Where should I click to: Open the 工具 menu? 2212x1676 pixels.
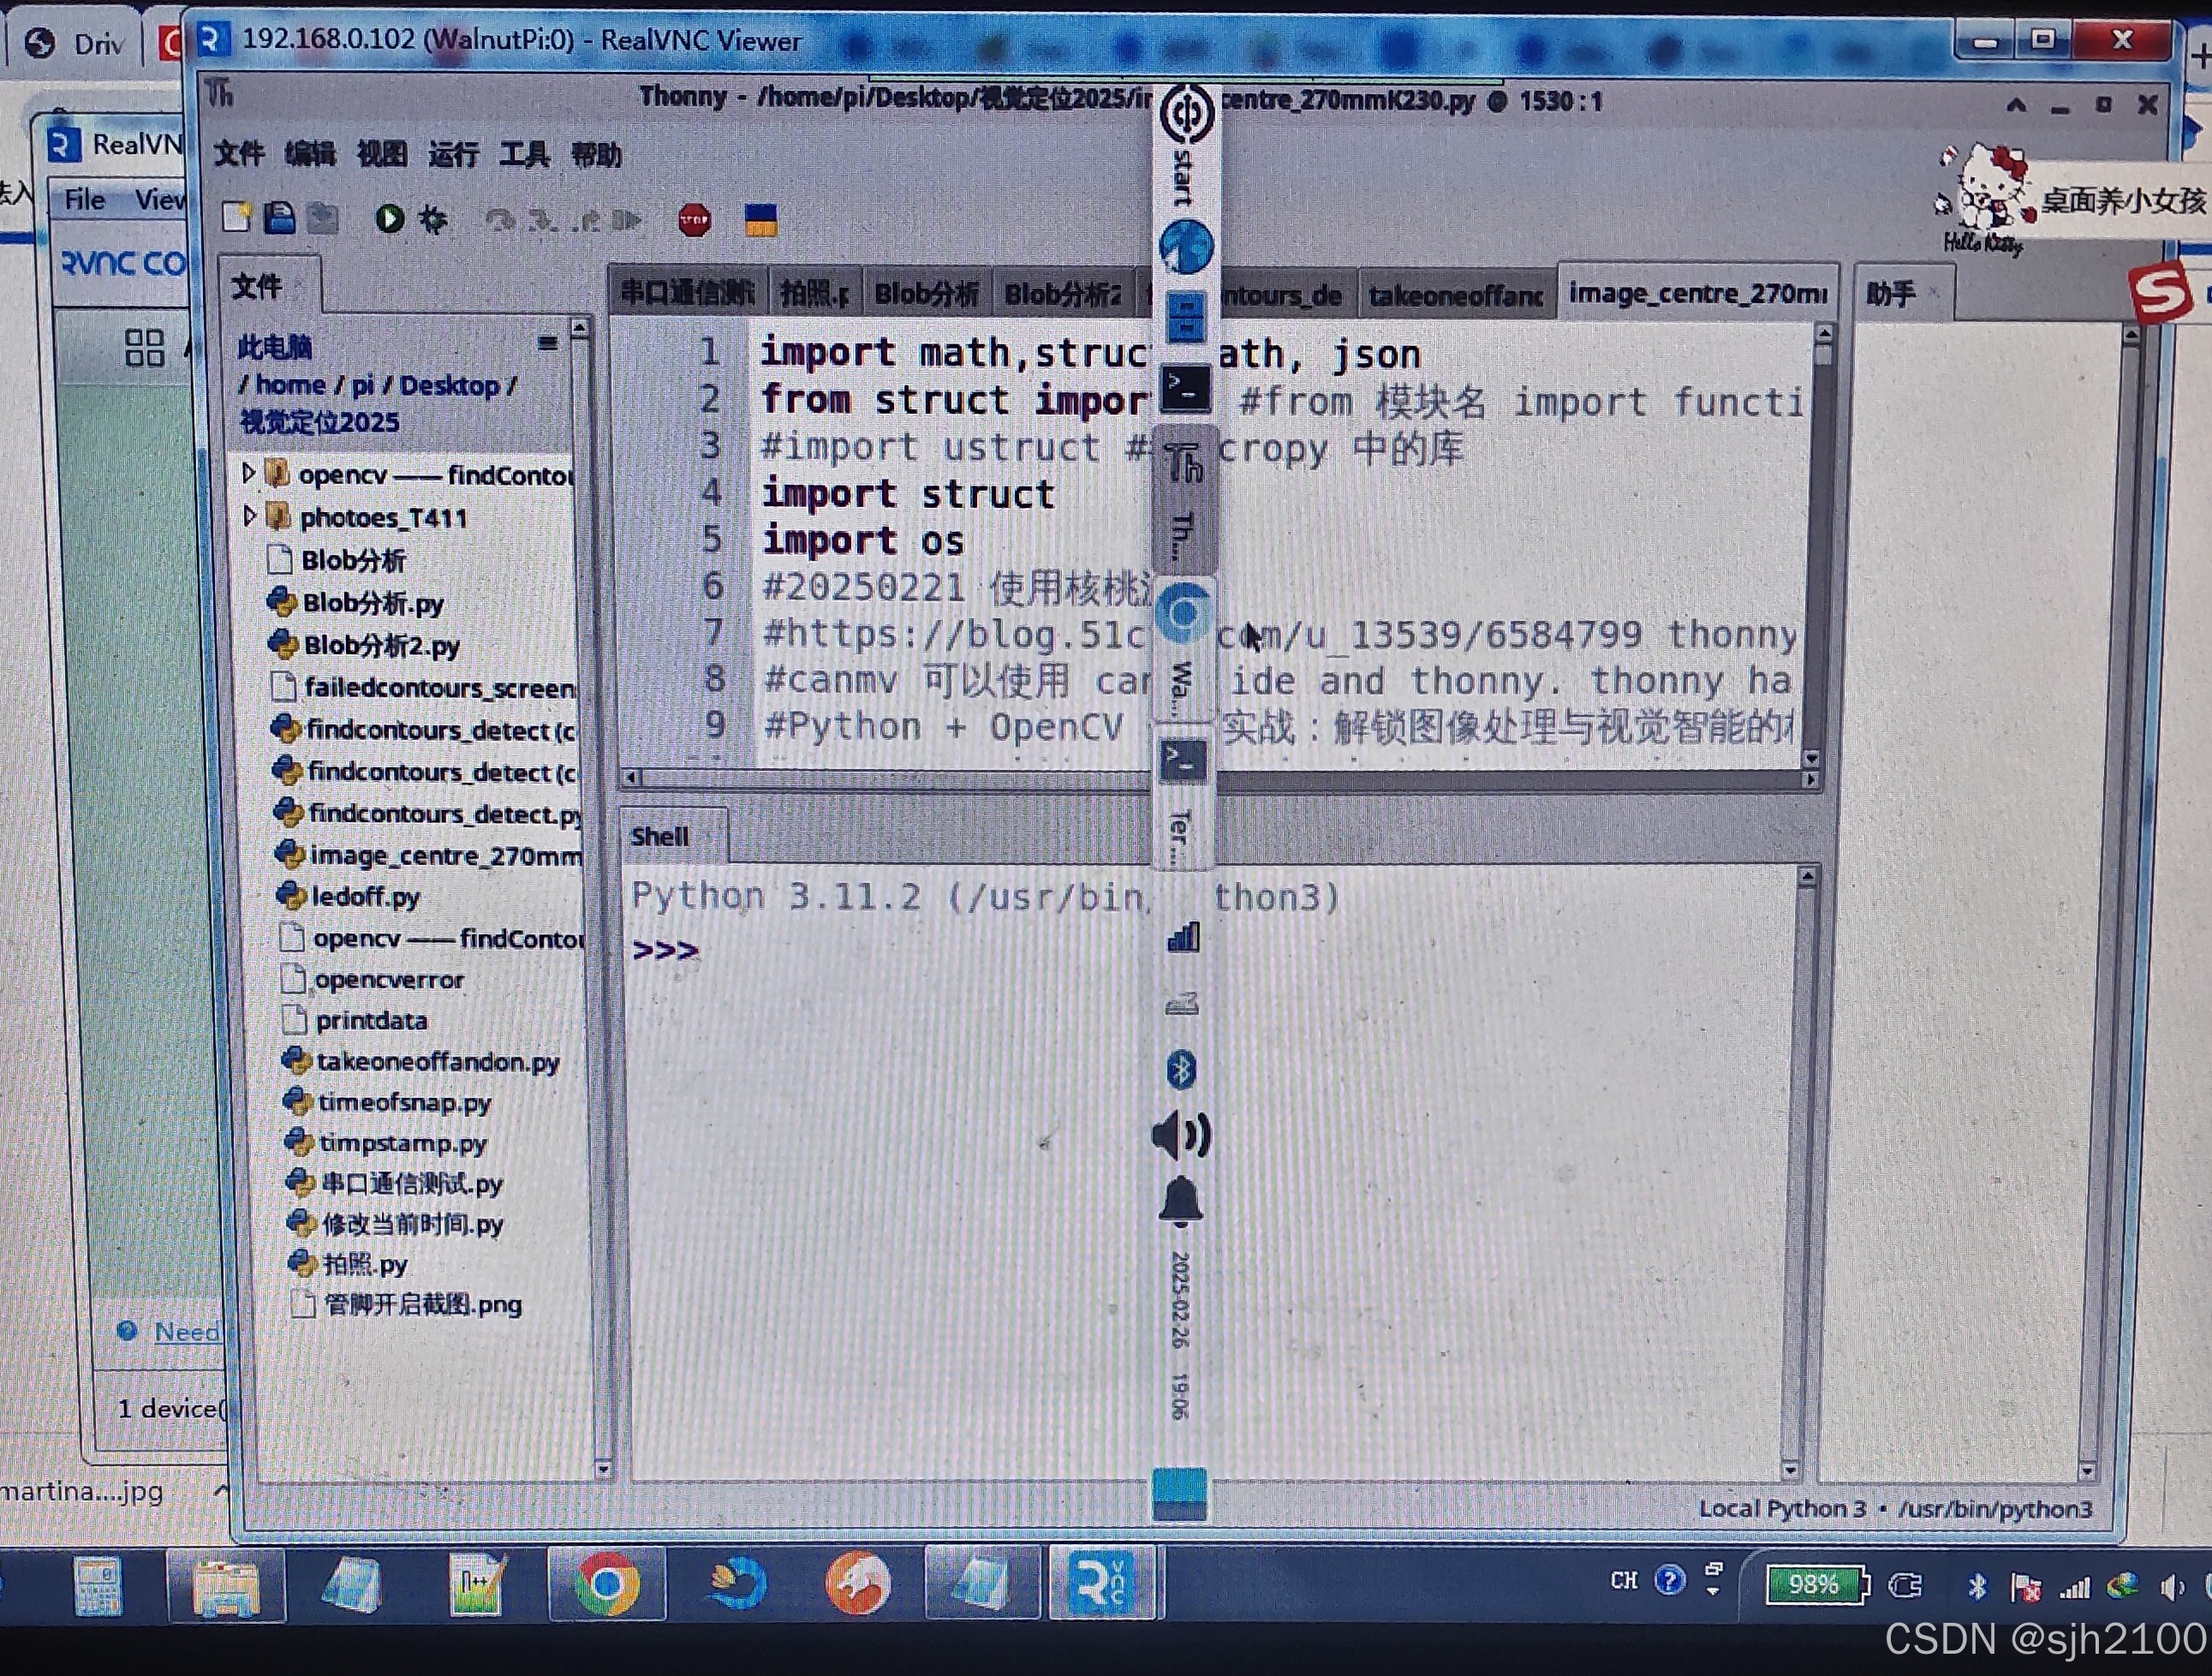pyautogui.click(x=524, y=155)
